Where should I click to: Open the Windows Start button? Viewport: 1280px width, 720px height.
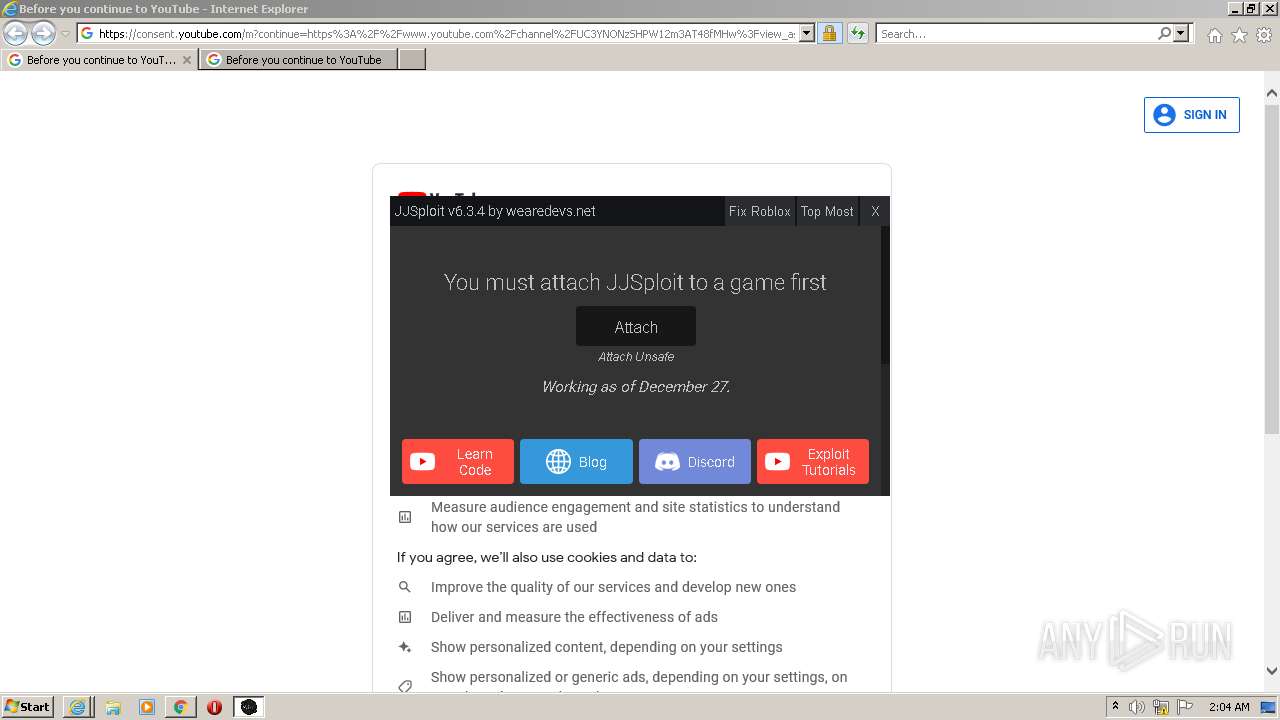click(x=28, y=706)
